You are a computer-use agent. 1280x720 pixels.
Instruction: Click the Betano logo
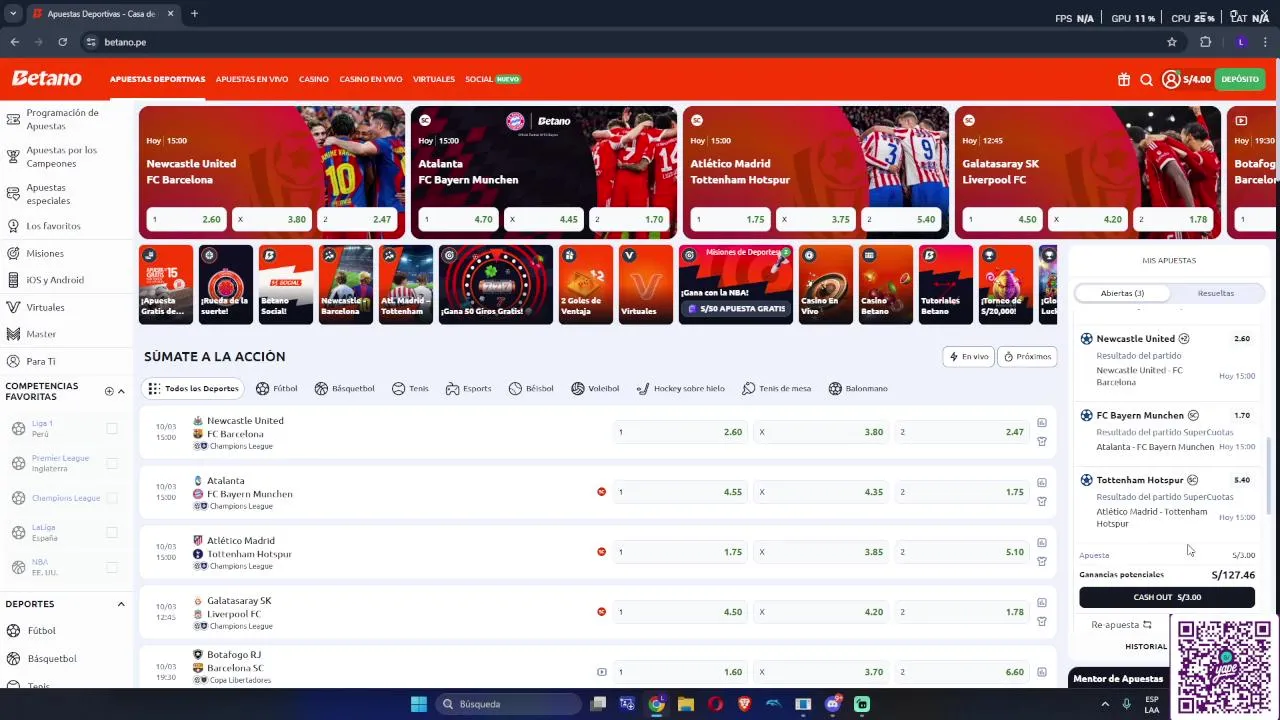click(x=46, y=78)
